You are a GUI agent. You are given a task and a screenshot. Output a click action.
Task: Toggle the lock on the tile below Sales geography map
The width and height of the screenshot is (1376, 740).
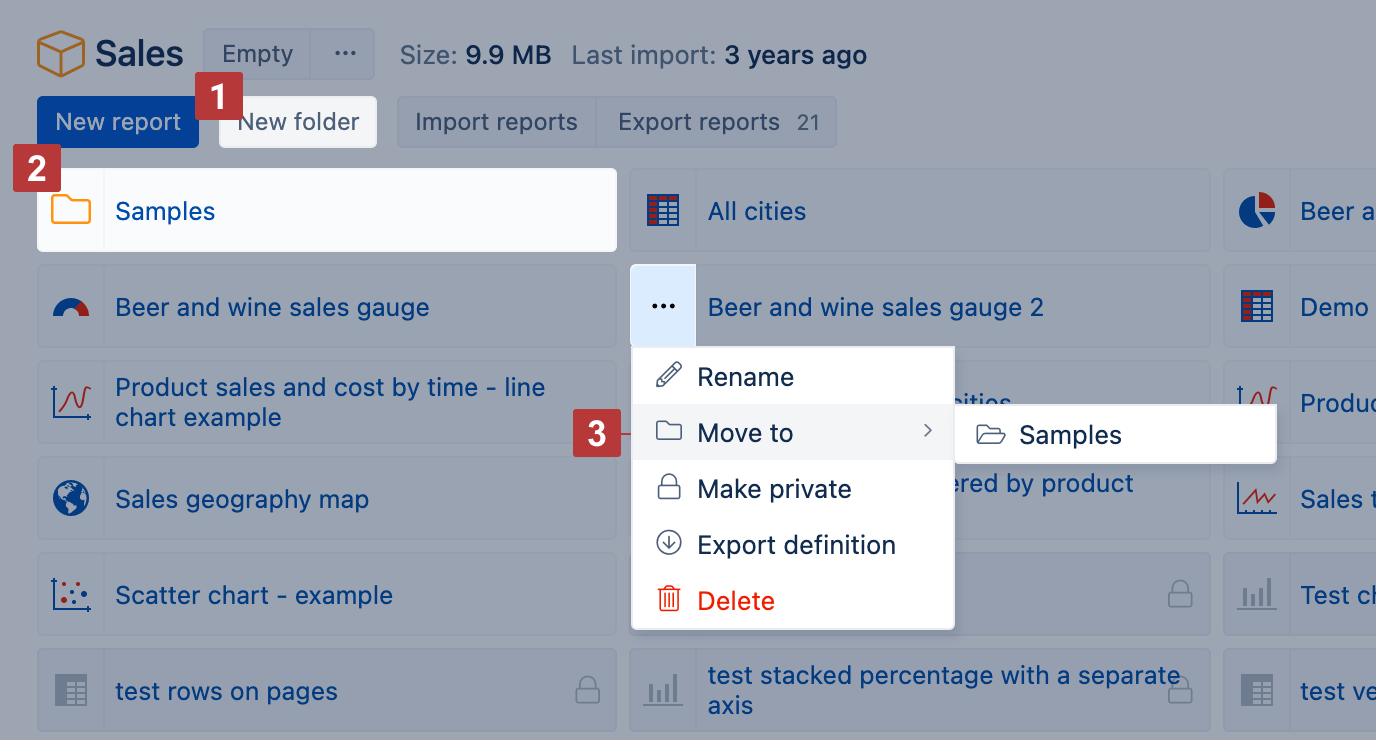pyautogui.click(x=1180, y=594)
